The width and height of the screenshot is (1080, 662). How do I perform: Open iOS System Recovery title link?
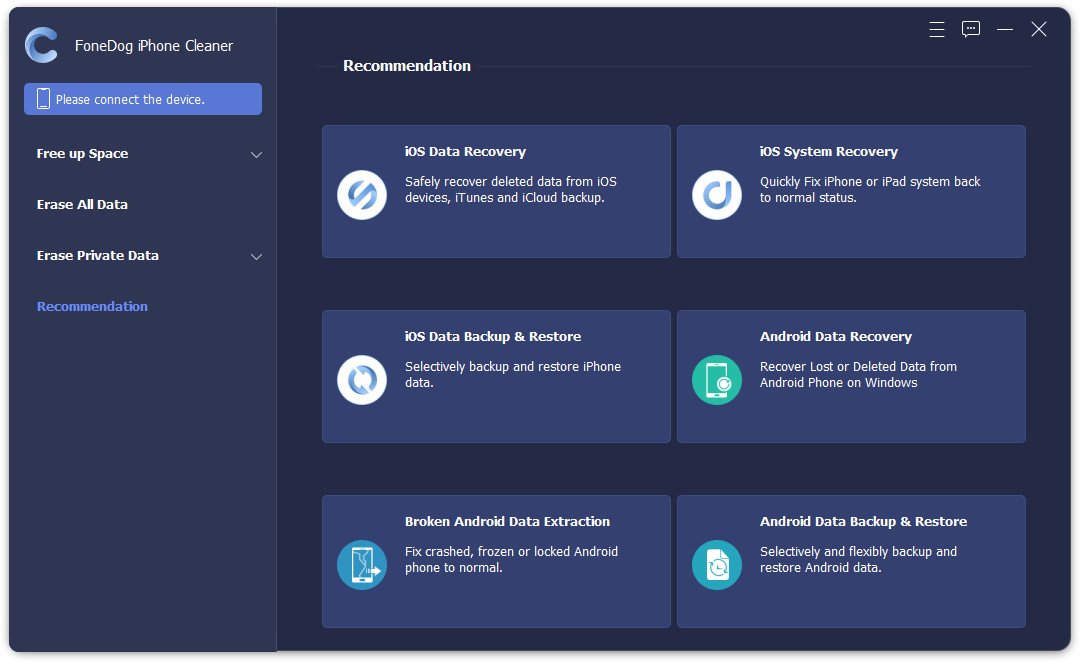(829, 152)
